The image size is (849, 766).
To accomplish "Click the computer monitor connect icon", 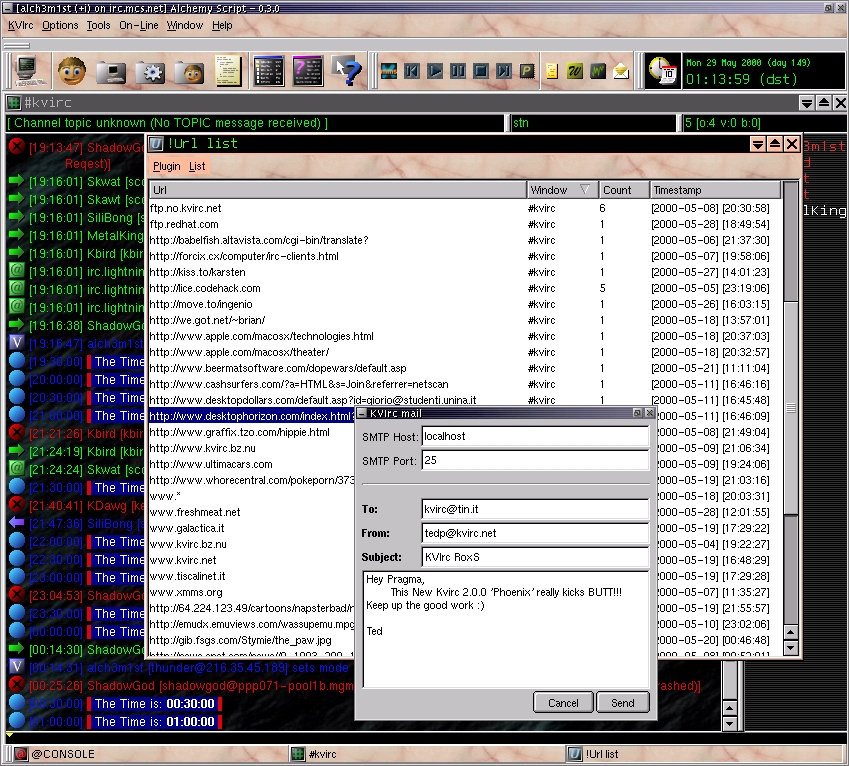I will click(x=27, y=71).
